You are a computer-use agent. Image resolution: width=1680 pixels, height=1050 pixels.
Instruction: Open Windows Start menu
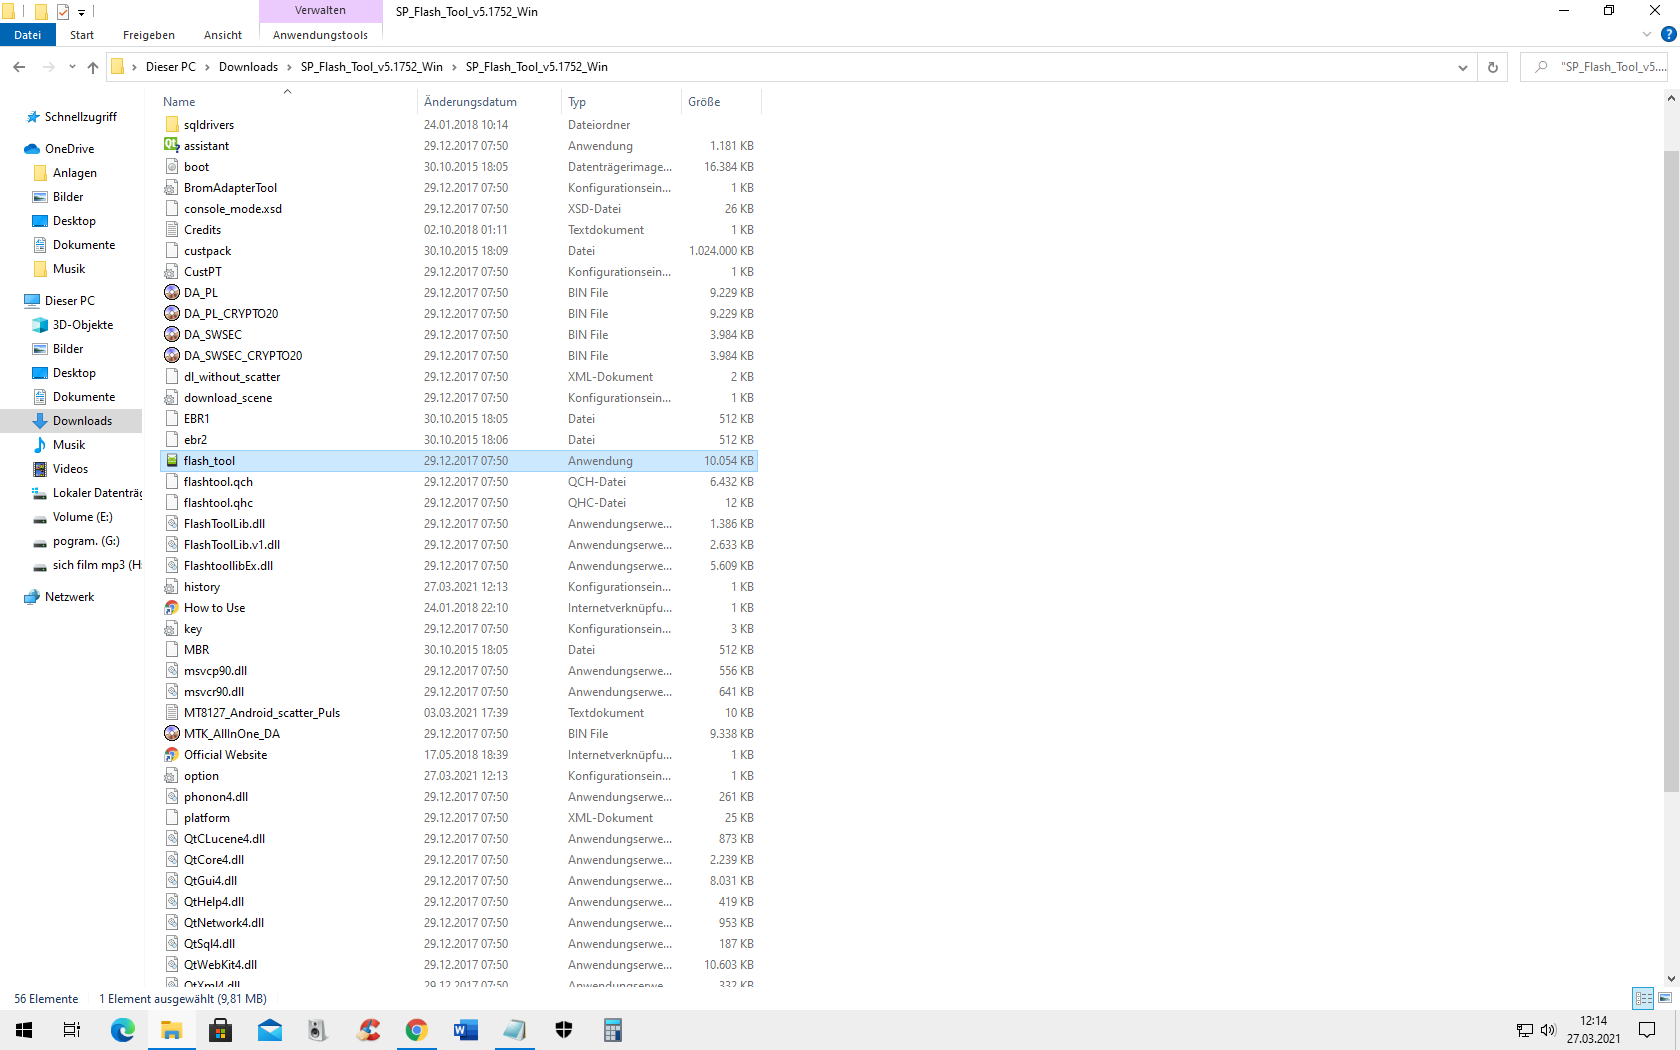pyautogui.click(x=24, y=1030)
